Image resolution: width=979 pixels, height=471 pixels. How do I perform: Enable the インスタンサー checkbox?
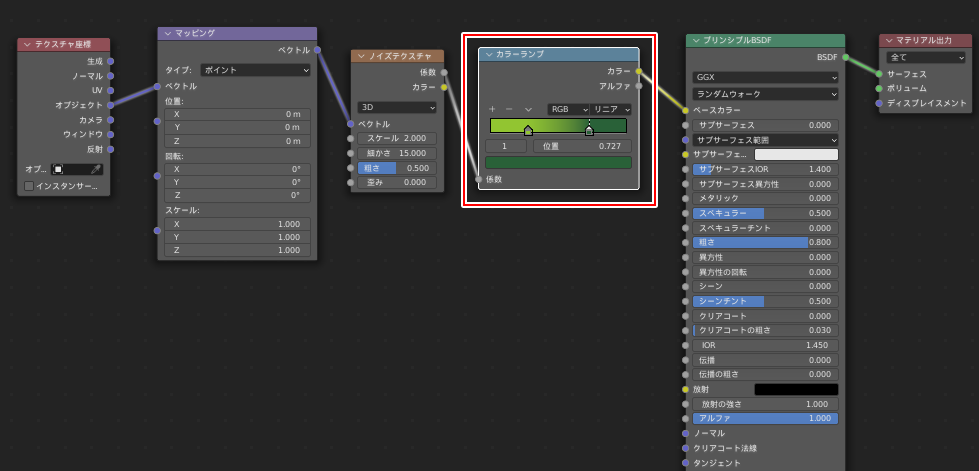coord(29,186)
